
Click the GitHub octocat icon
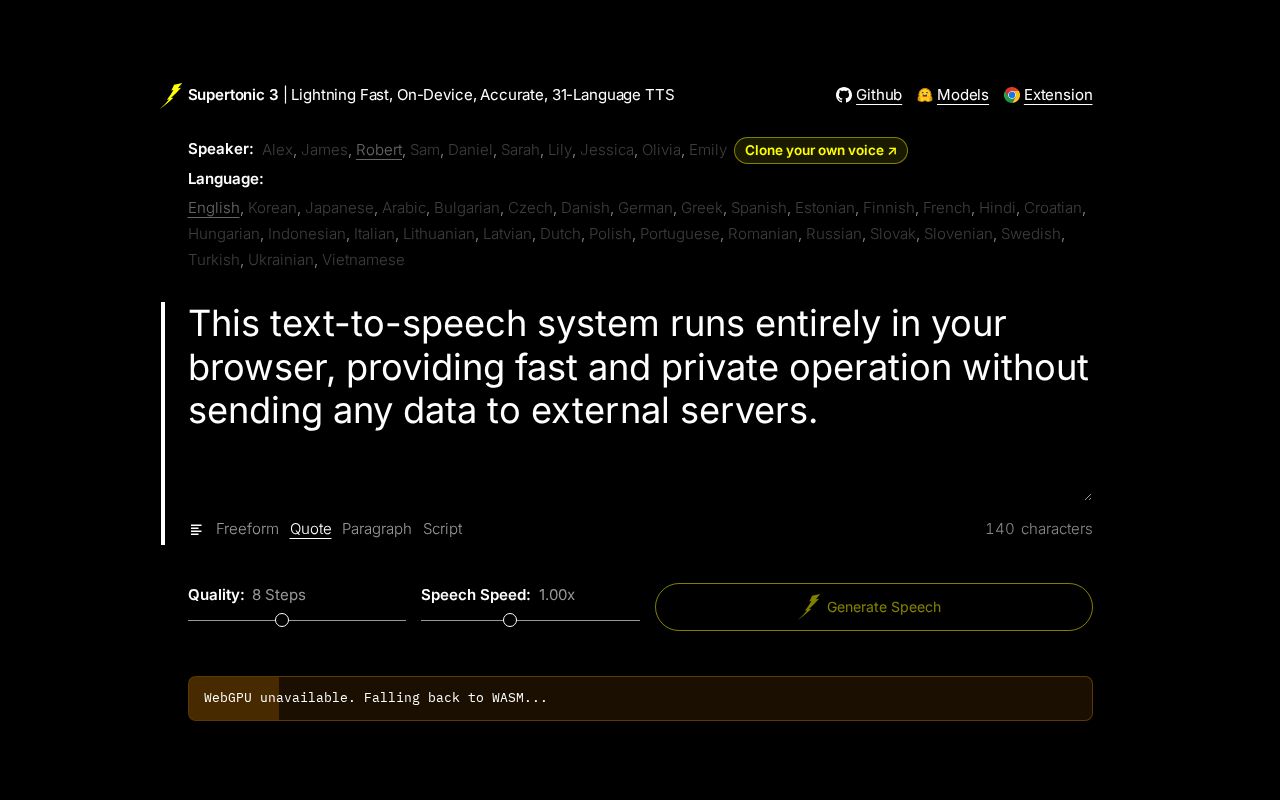pyautogui.click(x=844, y=95)
